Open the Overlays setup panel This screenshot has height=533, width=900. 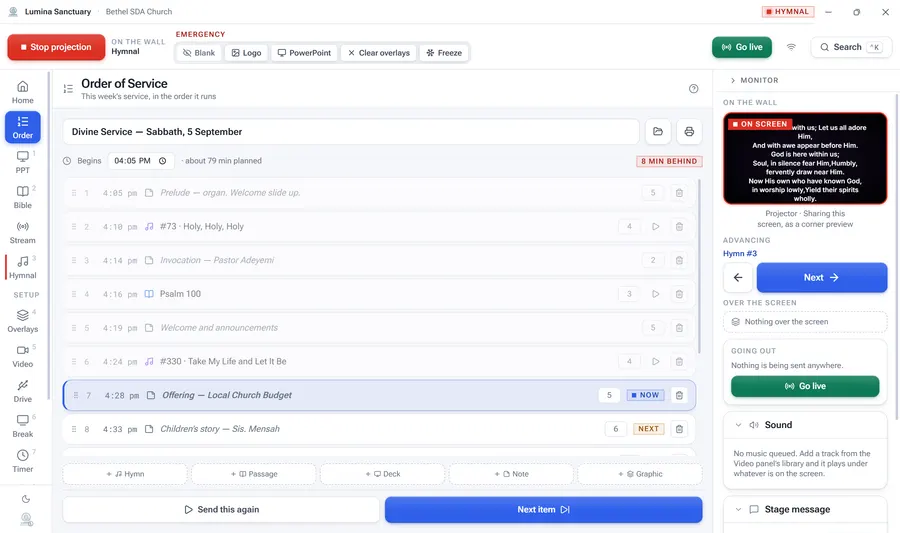point(22,321)
